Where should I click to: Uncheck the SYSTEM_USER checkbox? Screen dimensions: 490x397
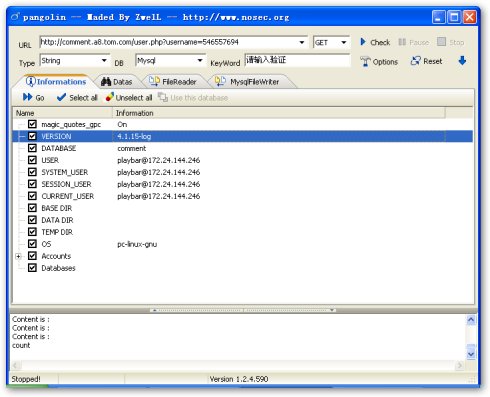click(x=32, y=172)
